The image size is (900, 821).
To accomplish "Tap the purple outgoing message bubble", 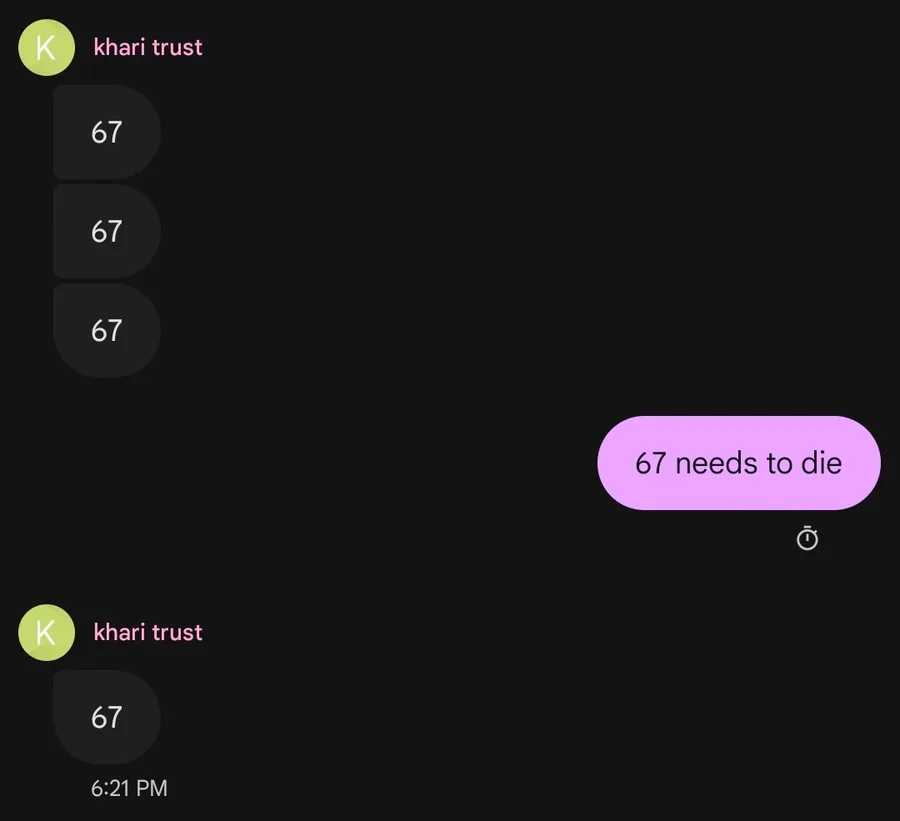I will click(738, 463).
